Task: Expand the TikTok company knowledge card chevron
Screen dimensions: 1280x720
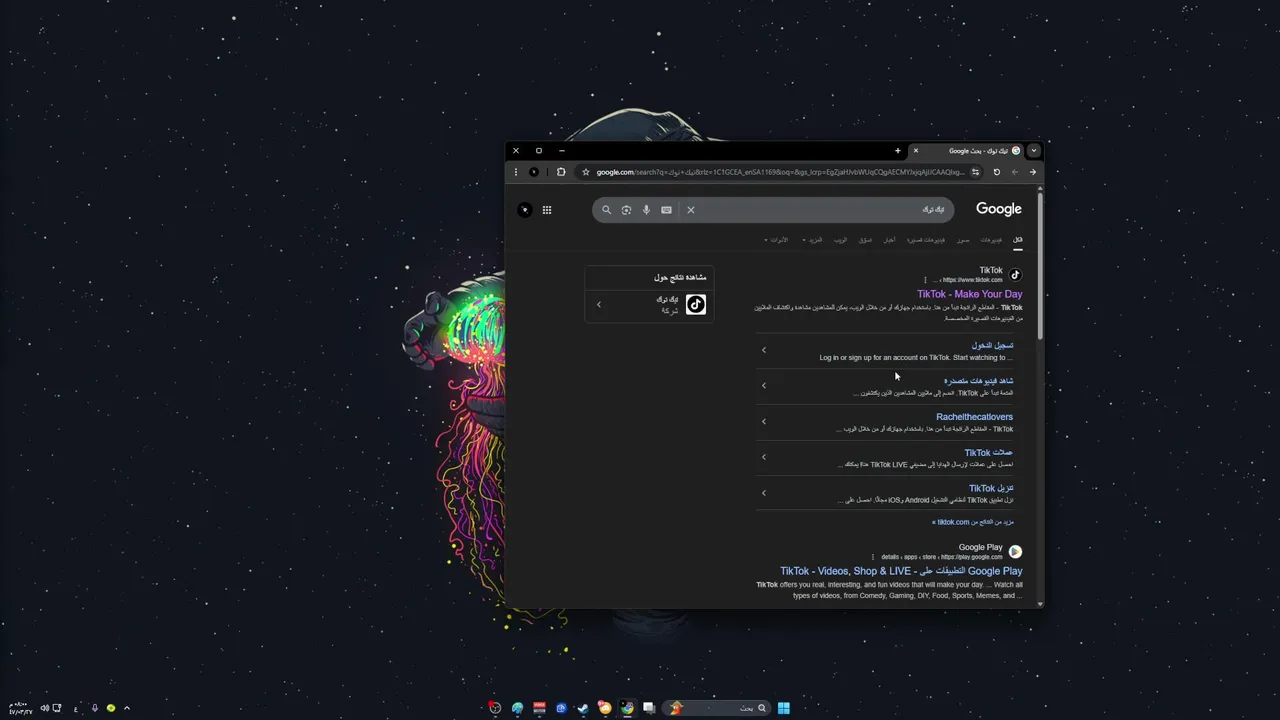Action: click(599, 305)
